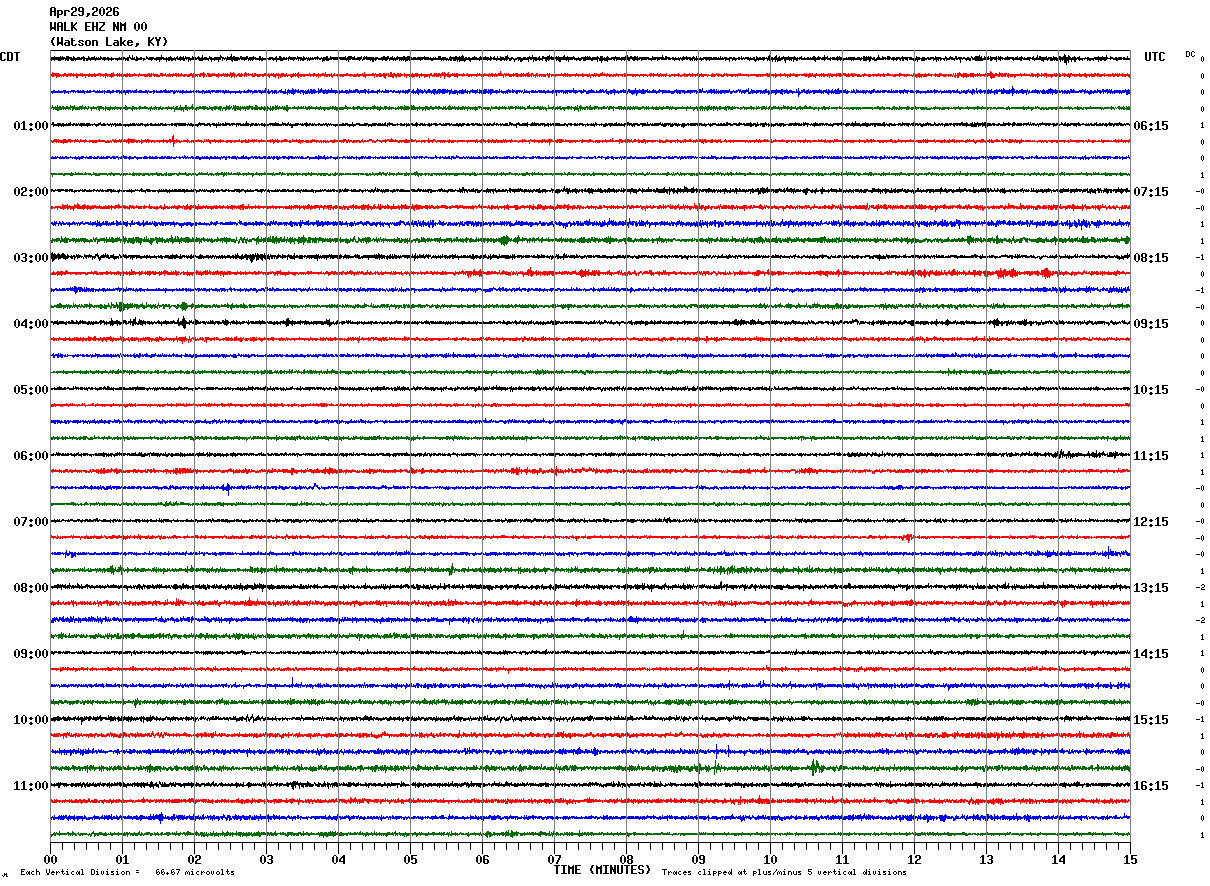Click the UTC time label '12:15'

1151,522
